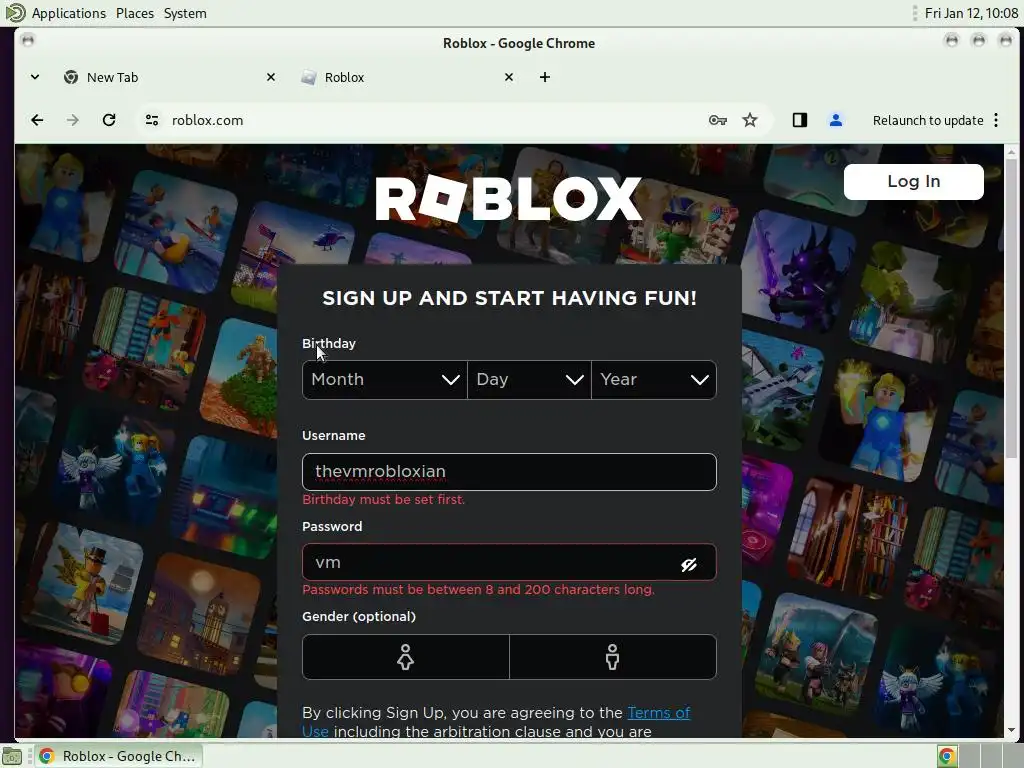
Task: View site information icon in address bar
Action: tap(152, 120)
